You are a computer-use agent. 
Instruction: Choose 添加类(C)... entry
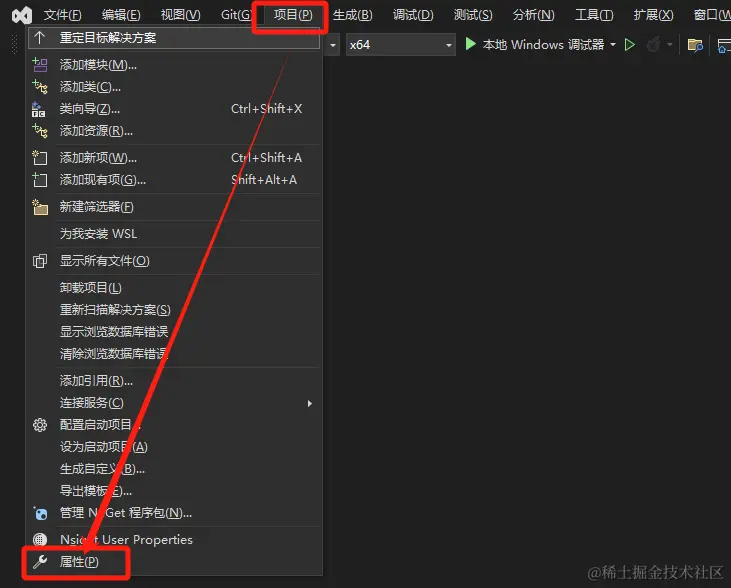click(174, 87)
